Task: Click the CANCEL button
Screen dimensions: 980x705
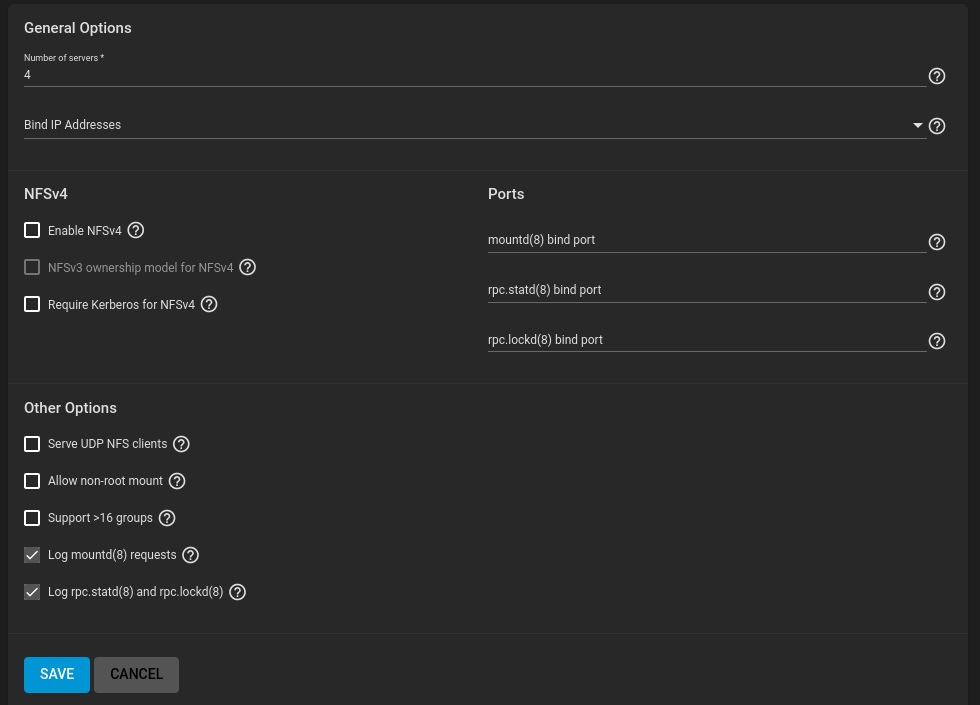Action: [136, 674]
